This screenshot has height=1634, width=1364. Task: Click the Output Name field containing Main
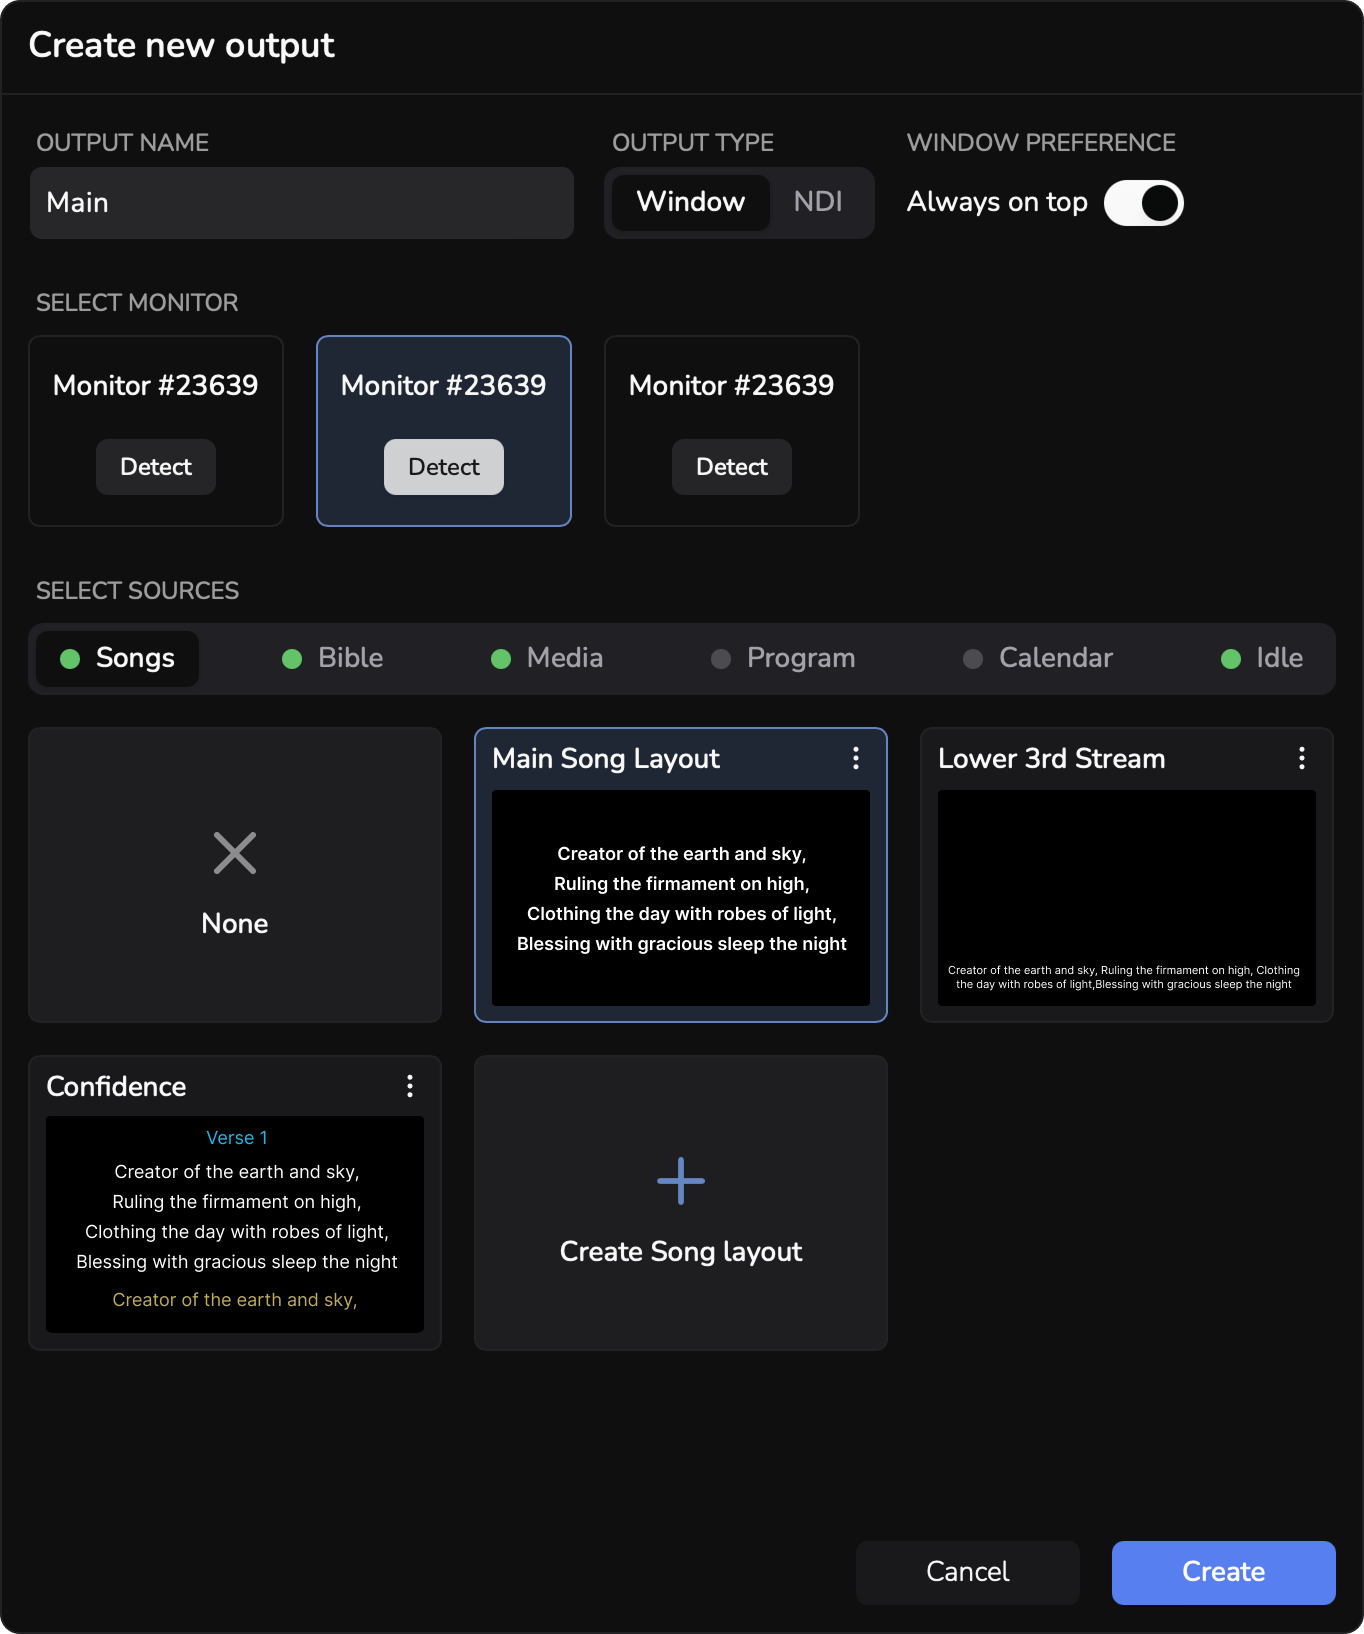pyautogui.click(x=302, y=203)
